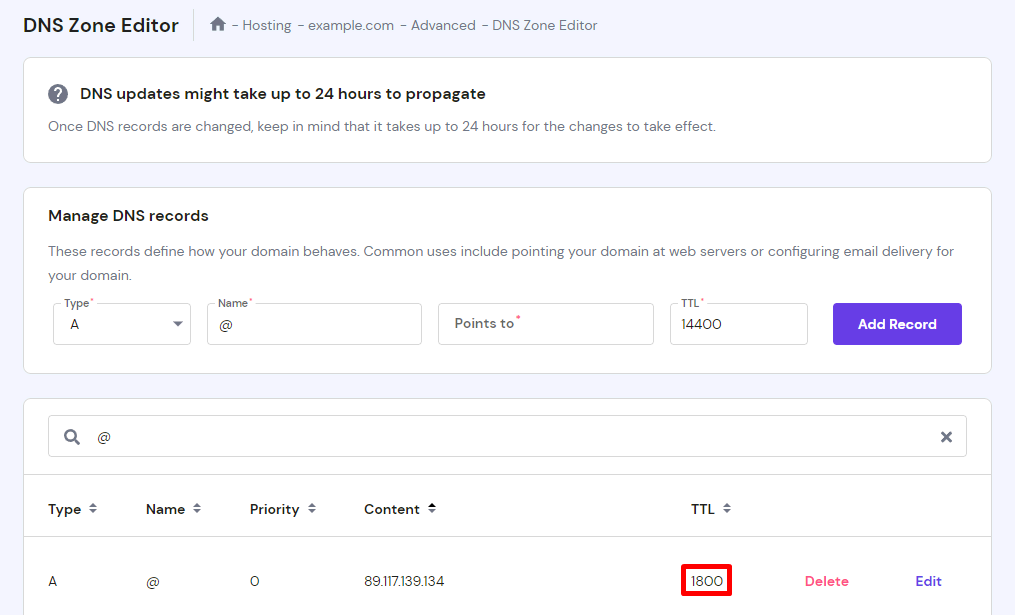Click DNS Zone Editor breadcrumb item

[x=545, y=25]
